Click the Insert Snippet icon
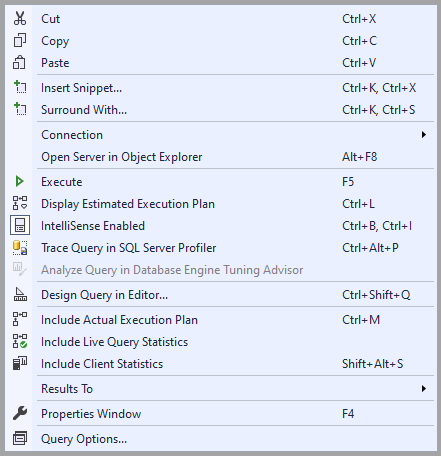The image size is (441, 456). tap(20, 88)
